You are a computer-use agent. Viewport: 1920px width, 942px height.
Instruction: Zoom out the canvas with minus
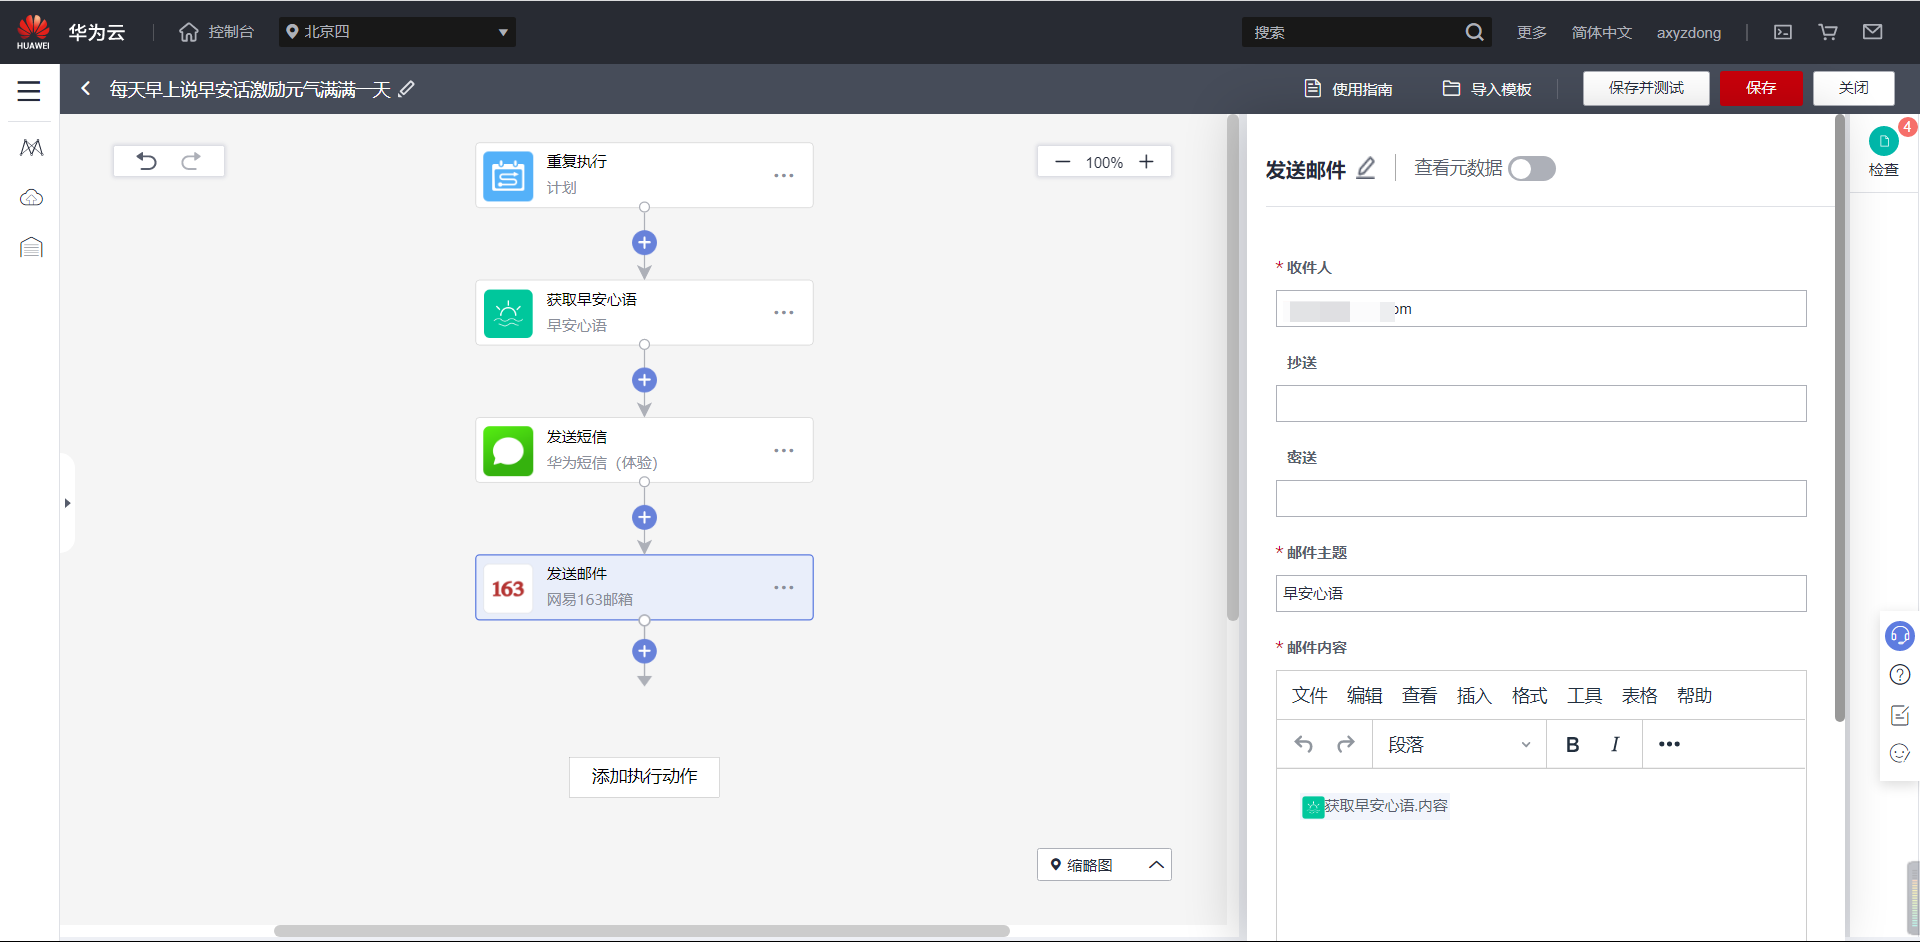click(x=1062, y=162)
